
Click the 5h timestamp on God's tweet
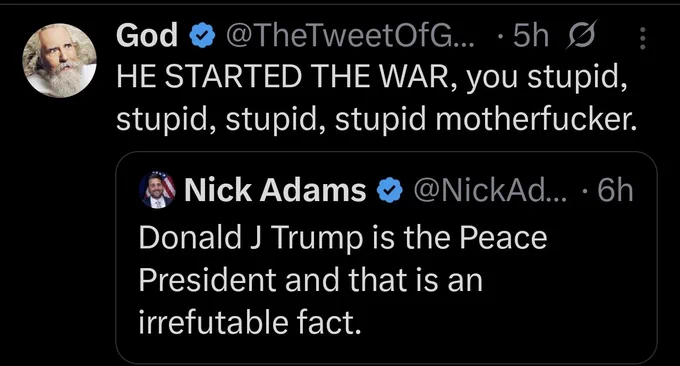click(x=530, y=36)
